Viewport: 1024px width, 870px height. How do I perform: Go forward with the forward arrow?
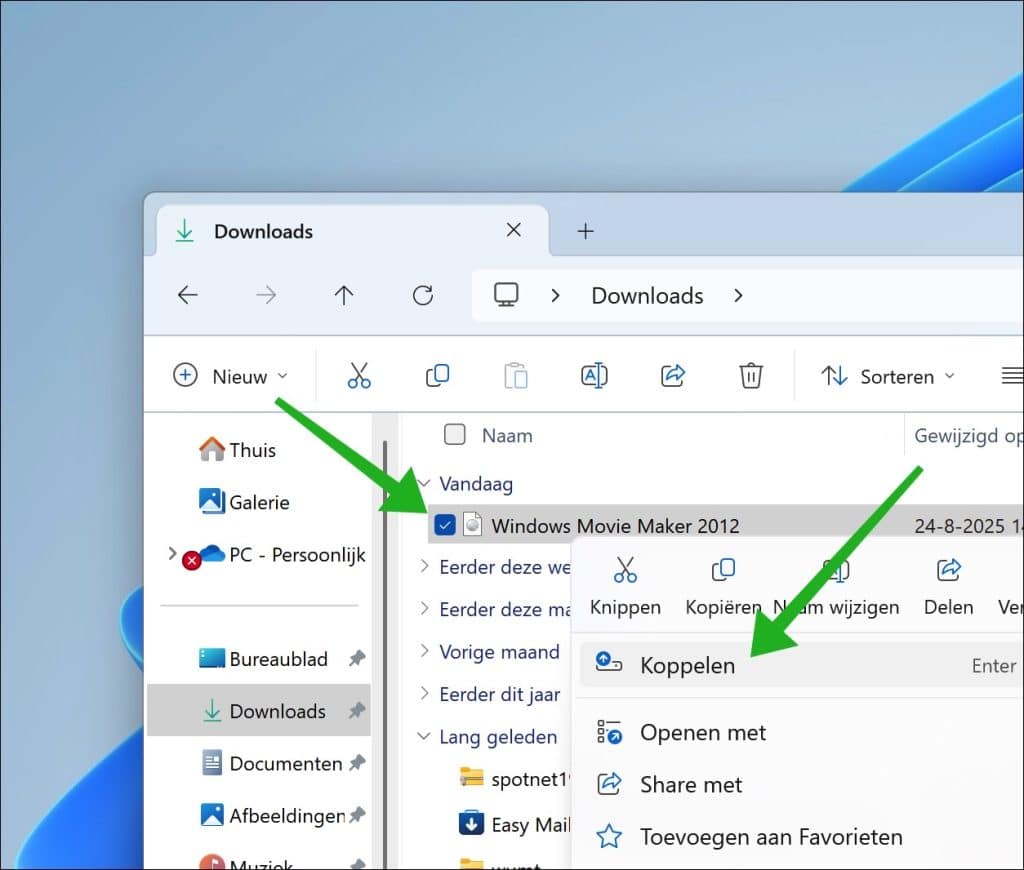266,295
